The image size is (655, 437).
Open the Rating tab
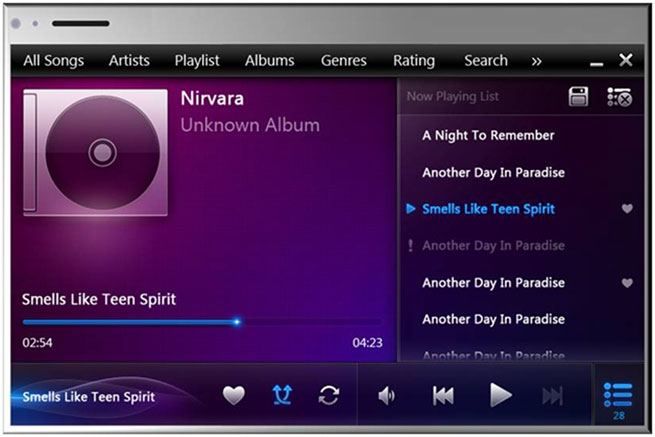tap(414, 61)
